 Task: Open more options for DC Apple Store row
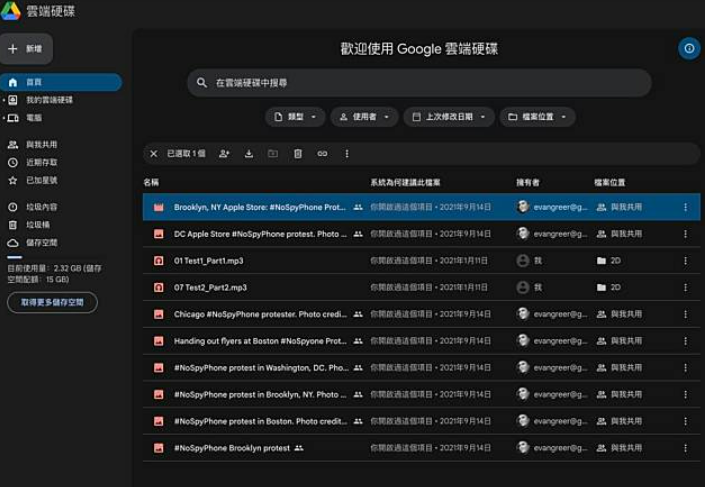click(x=685, y=234)
